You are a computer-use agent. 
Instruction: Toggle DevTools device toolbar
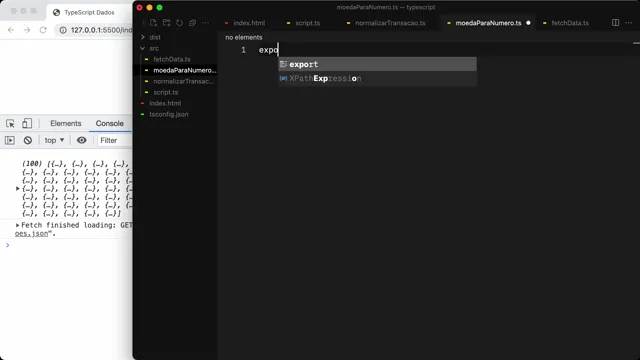click(27, 123)
